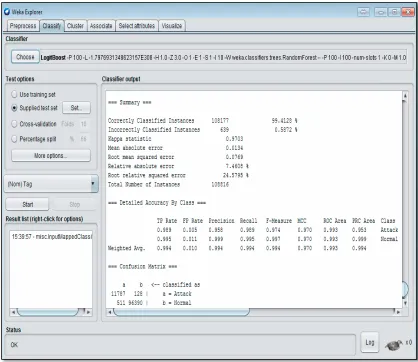Click the Root mean squared error line
Viewport: 418px width, 362px height.
(x=175, y=157)
